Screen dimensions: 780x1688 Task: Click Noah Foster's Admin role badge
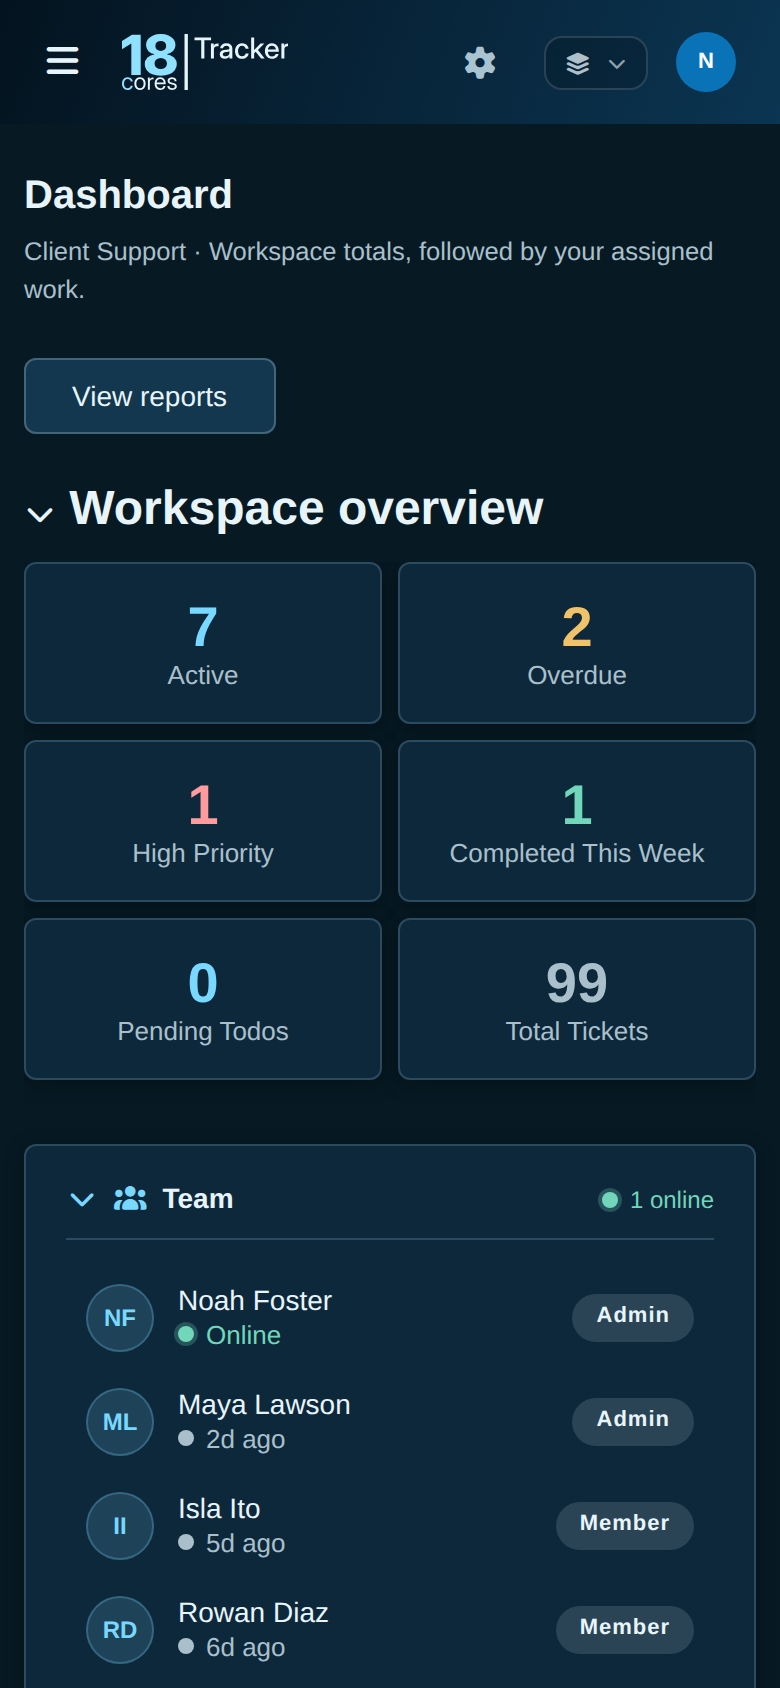coord(633,1317)
